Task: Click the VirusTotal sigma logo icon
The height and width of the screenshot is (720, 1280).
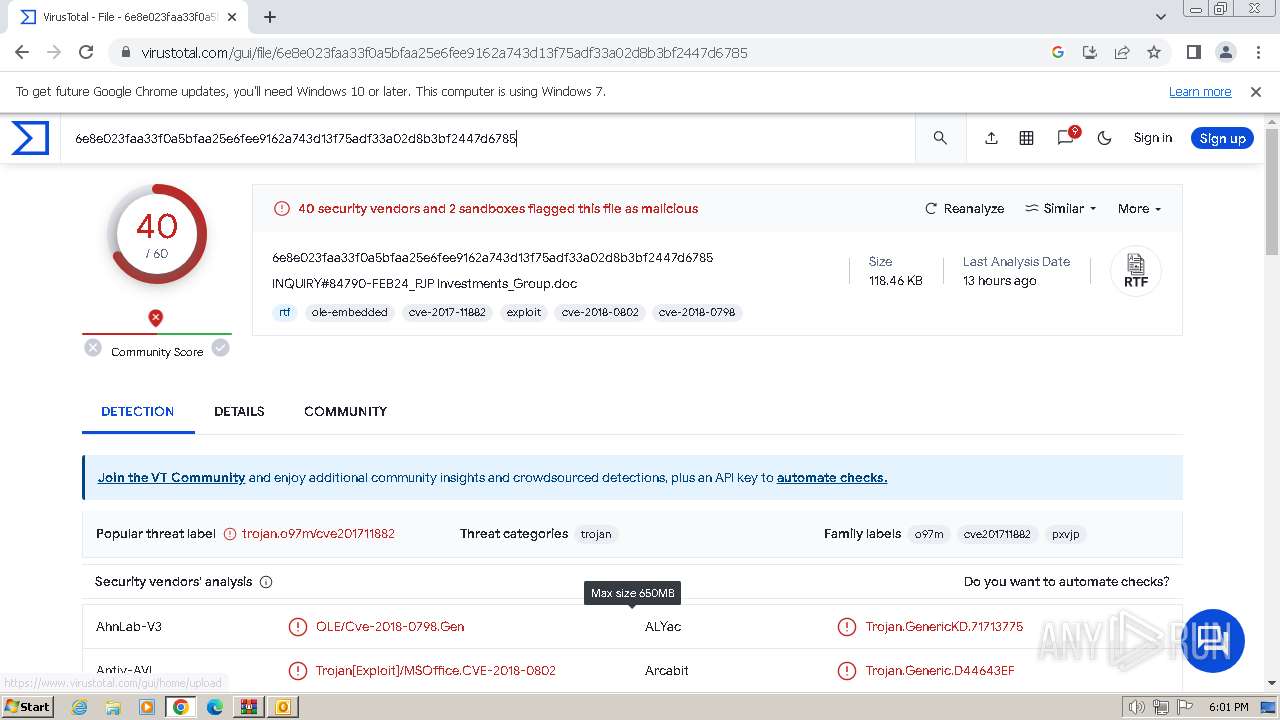Action: point(30,138)
